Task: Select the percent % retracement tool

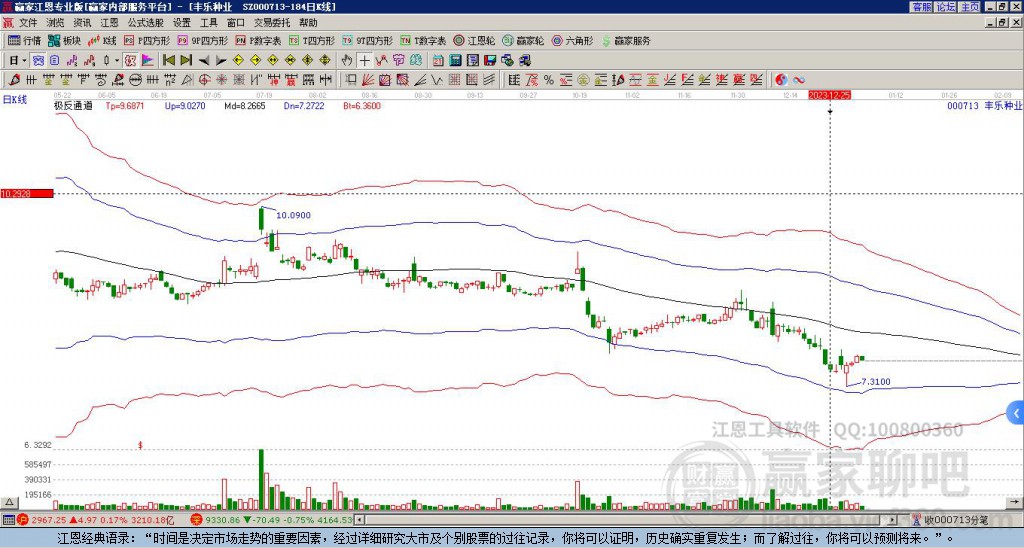Action: coord(549,80)
